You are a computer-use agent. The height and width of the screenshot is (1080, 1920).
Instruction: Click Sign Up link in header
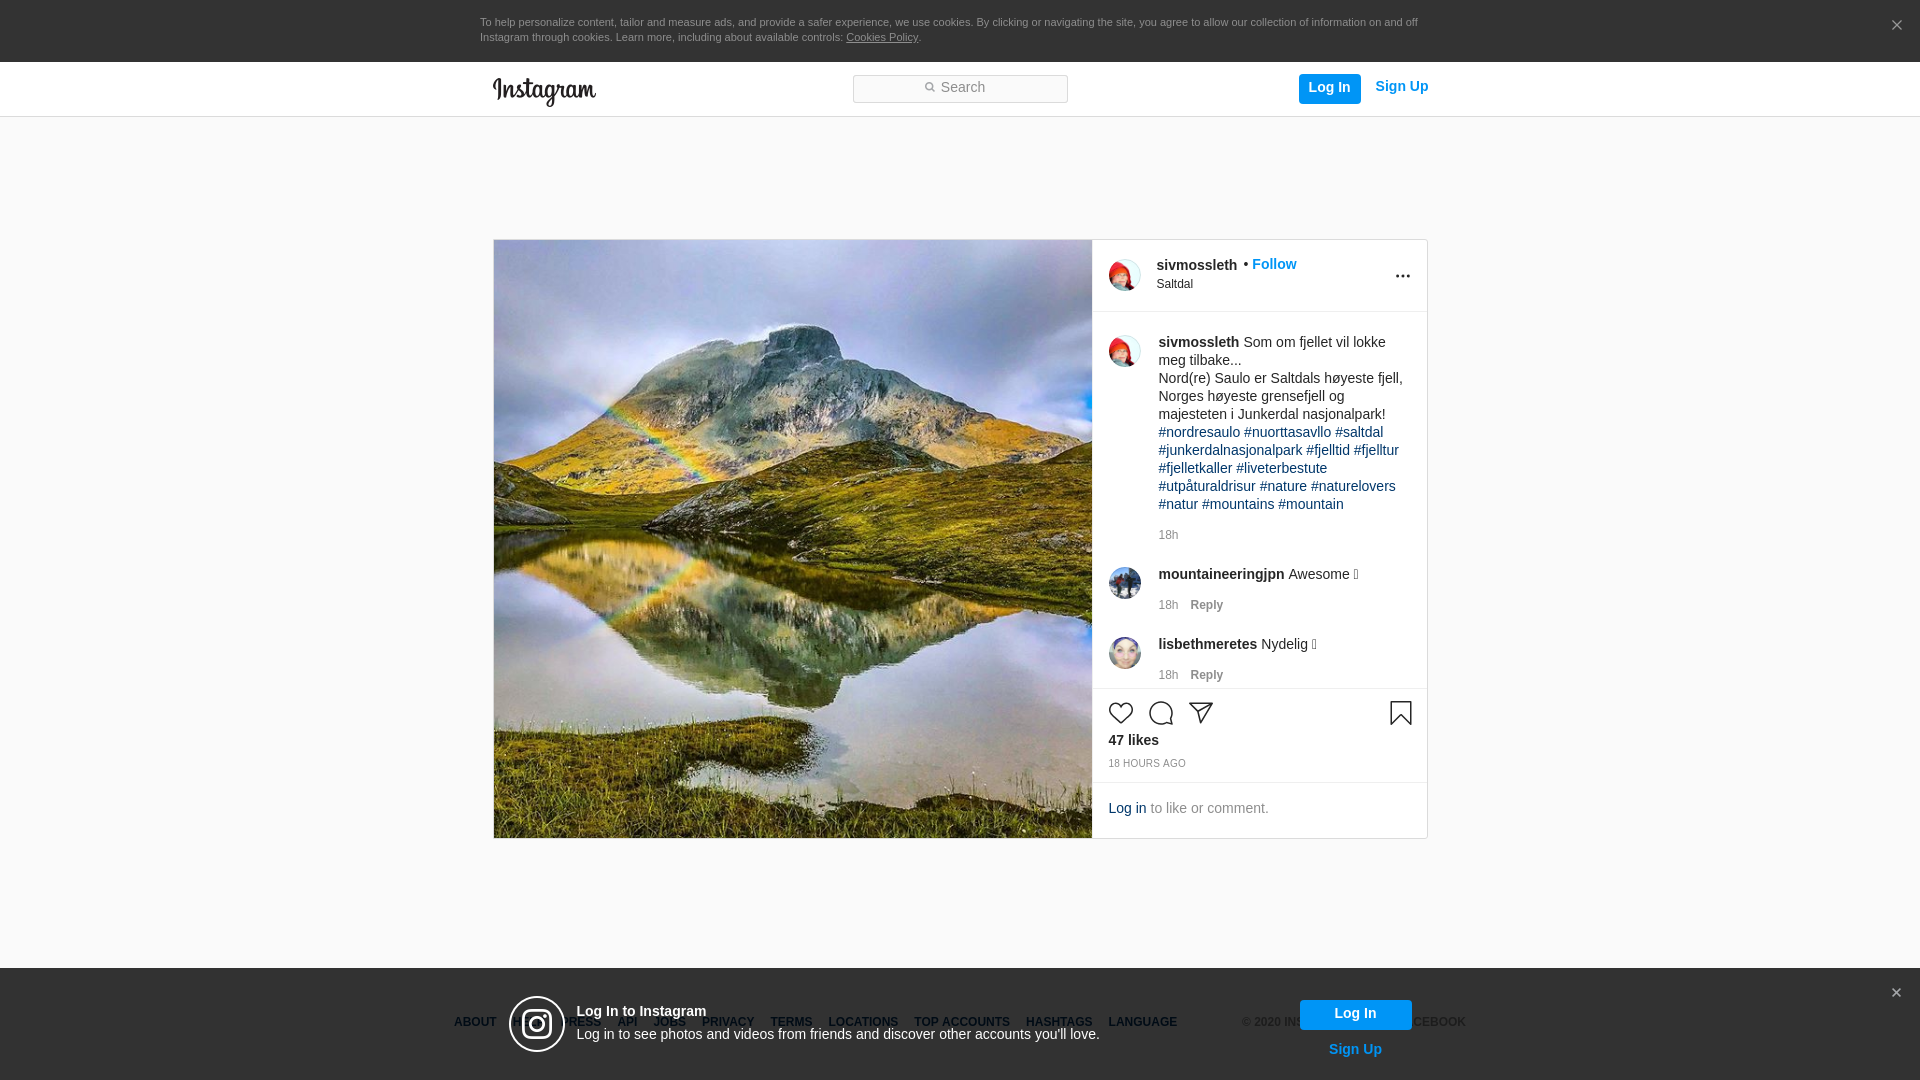[1401, 86]
